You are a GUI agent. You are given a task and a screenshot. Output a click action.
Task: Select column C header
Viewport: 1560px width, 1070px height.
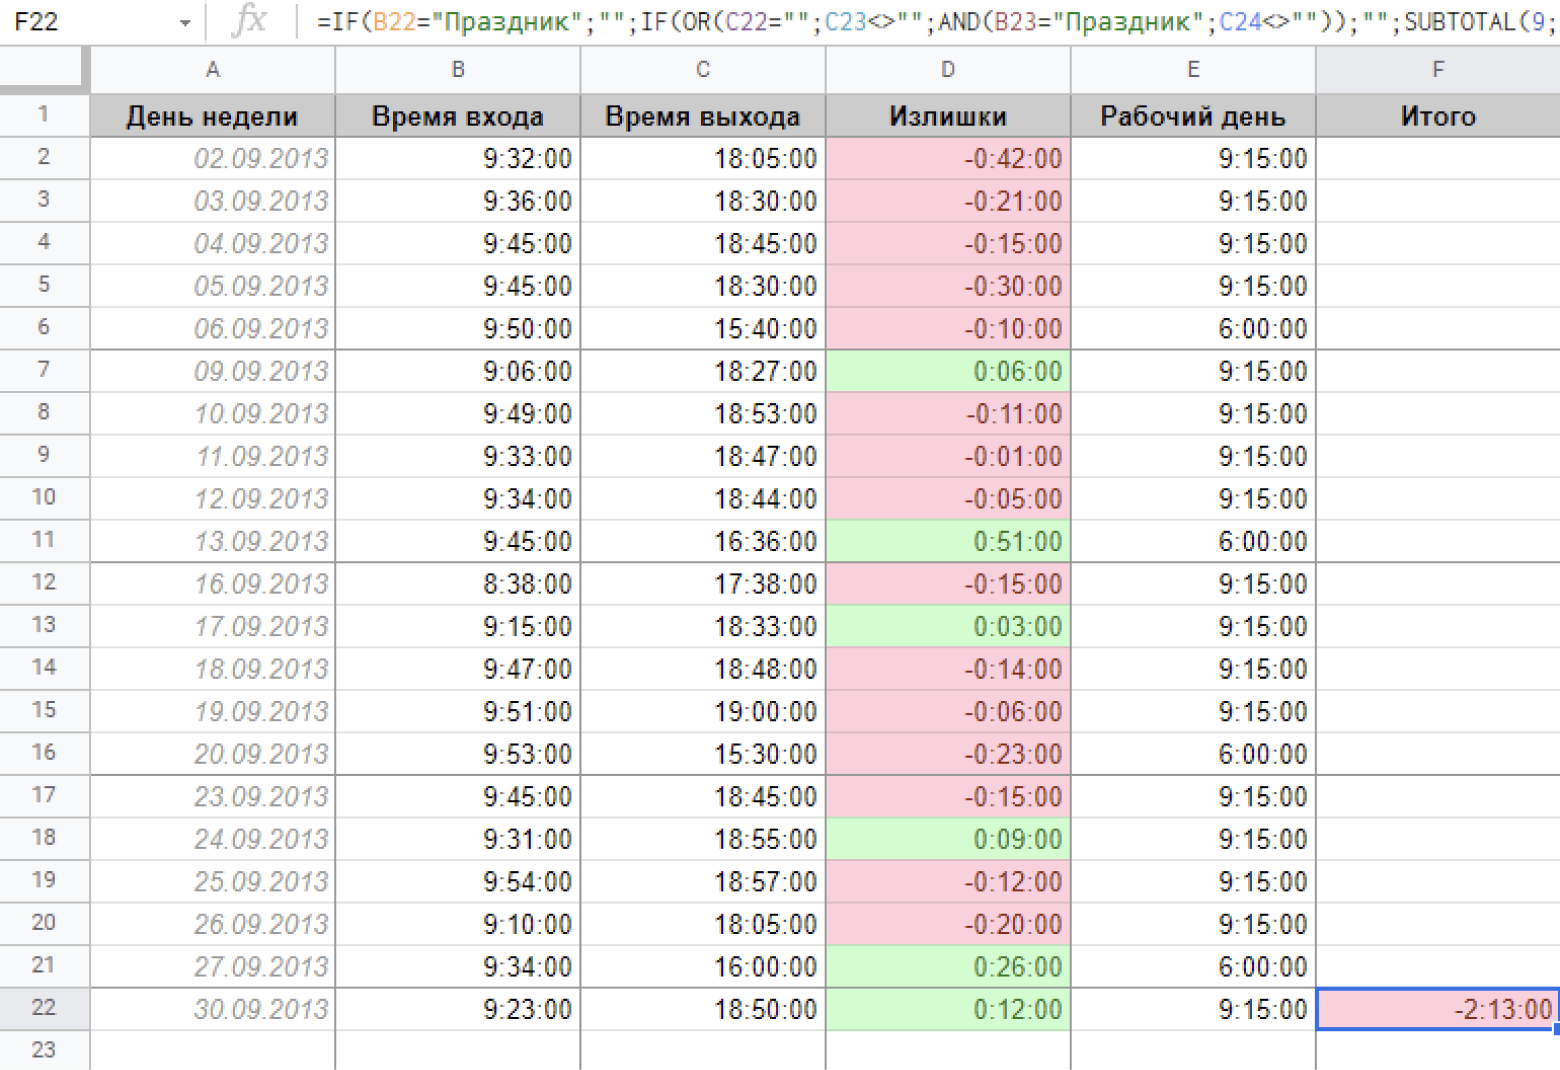pyautogui.click(x=703, y=70)
